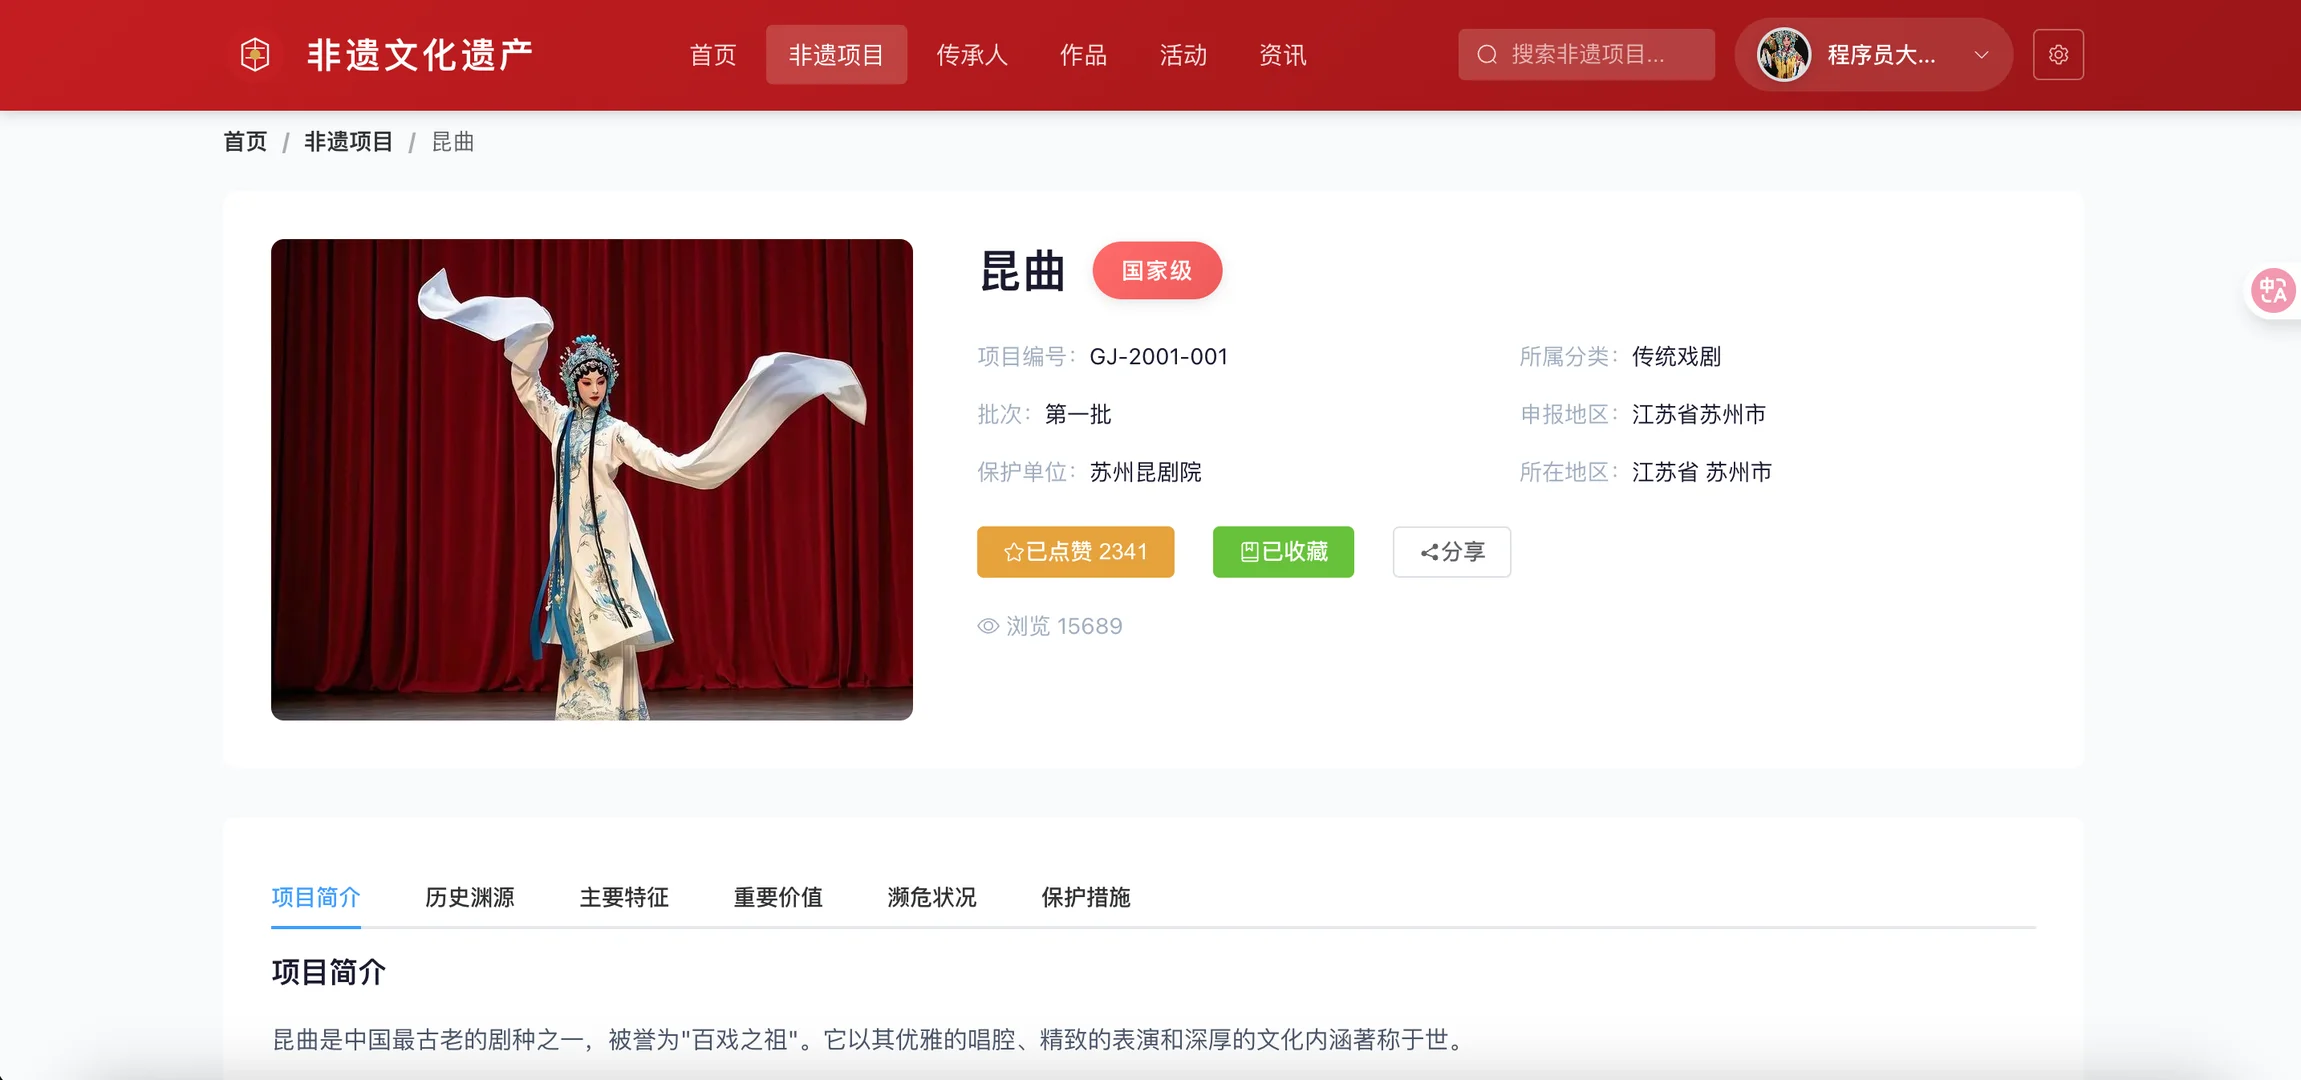Click the heritage site logo icon
The height and width of the screenshot is (1080, 2301).
(254, 54)
